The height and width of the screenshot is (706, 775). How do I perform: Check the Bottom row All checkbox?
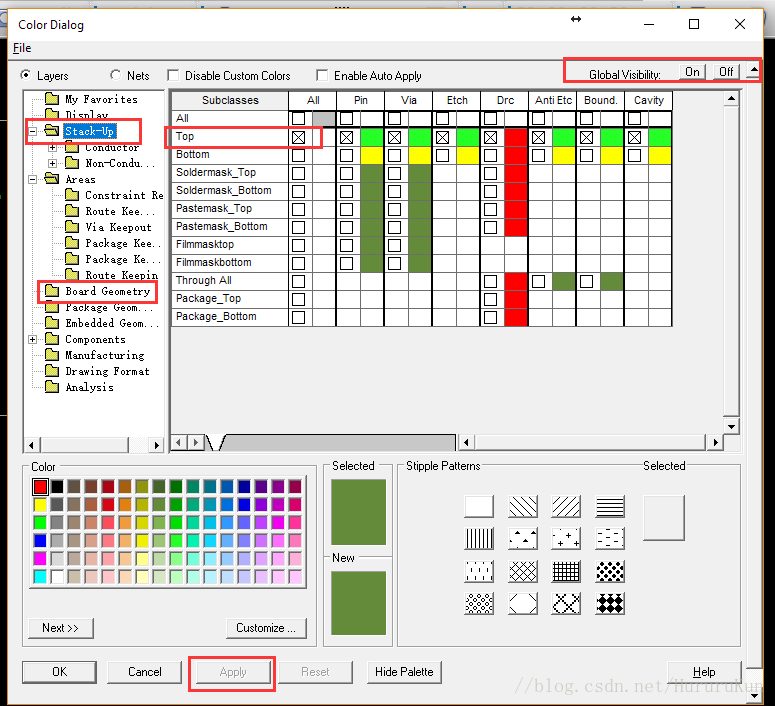tap(298, 155)
